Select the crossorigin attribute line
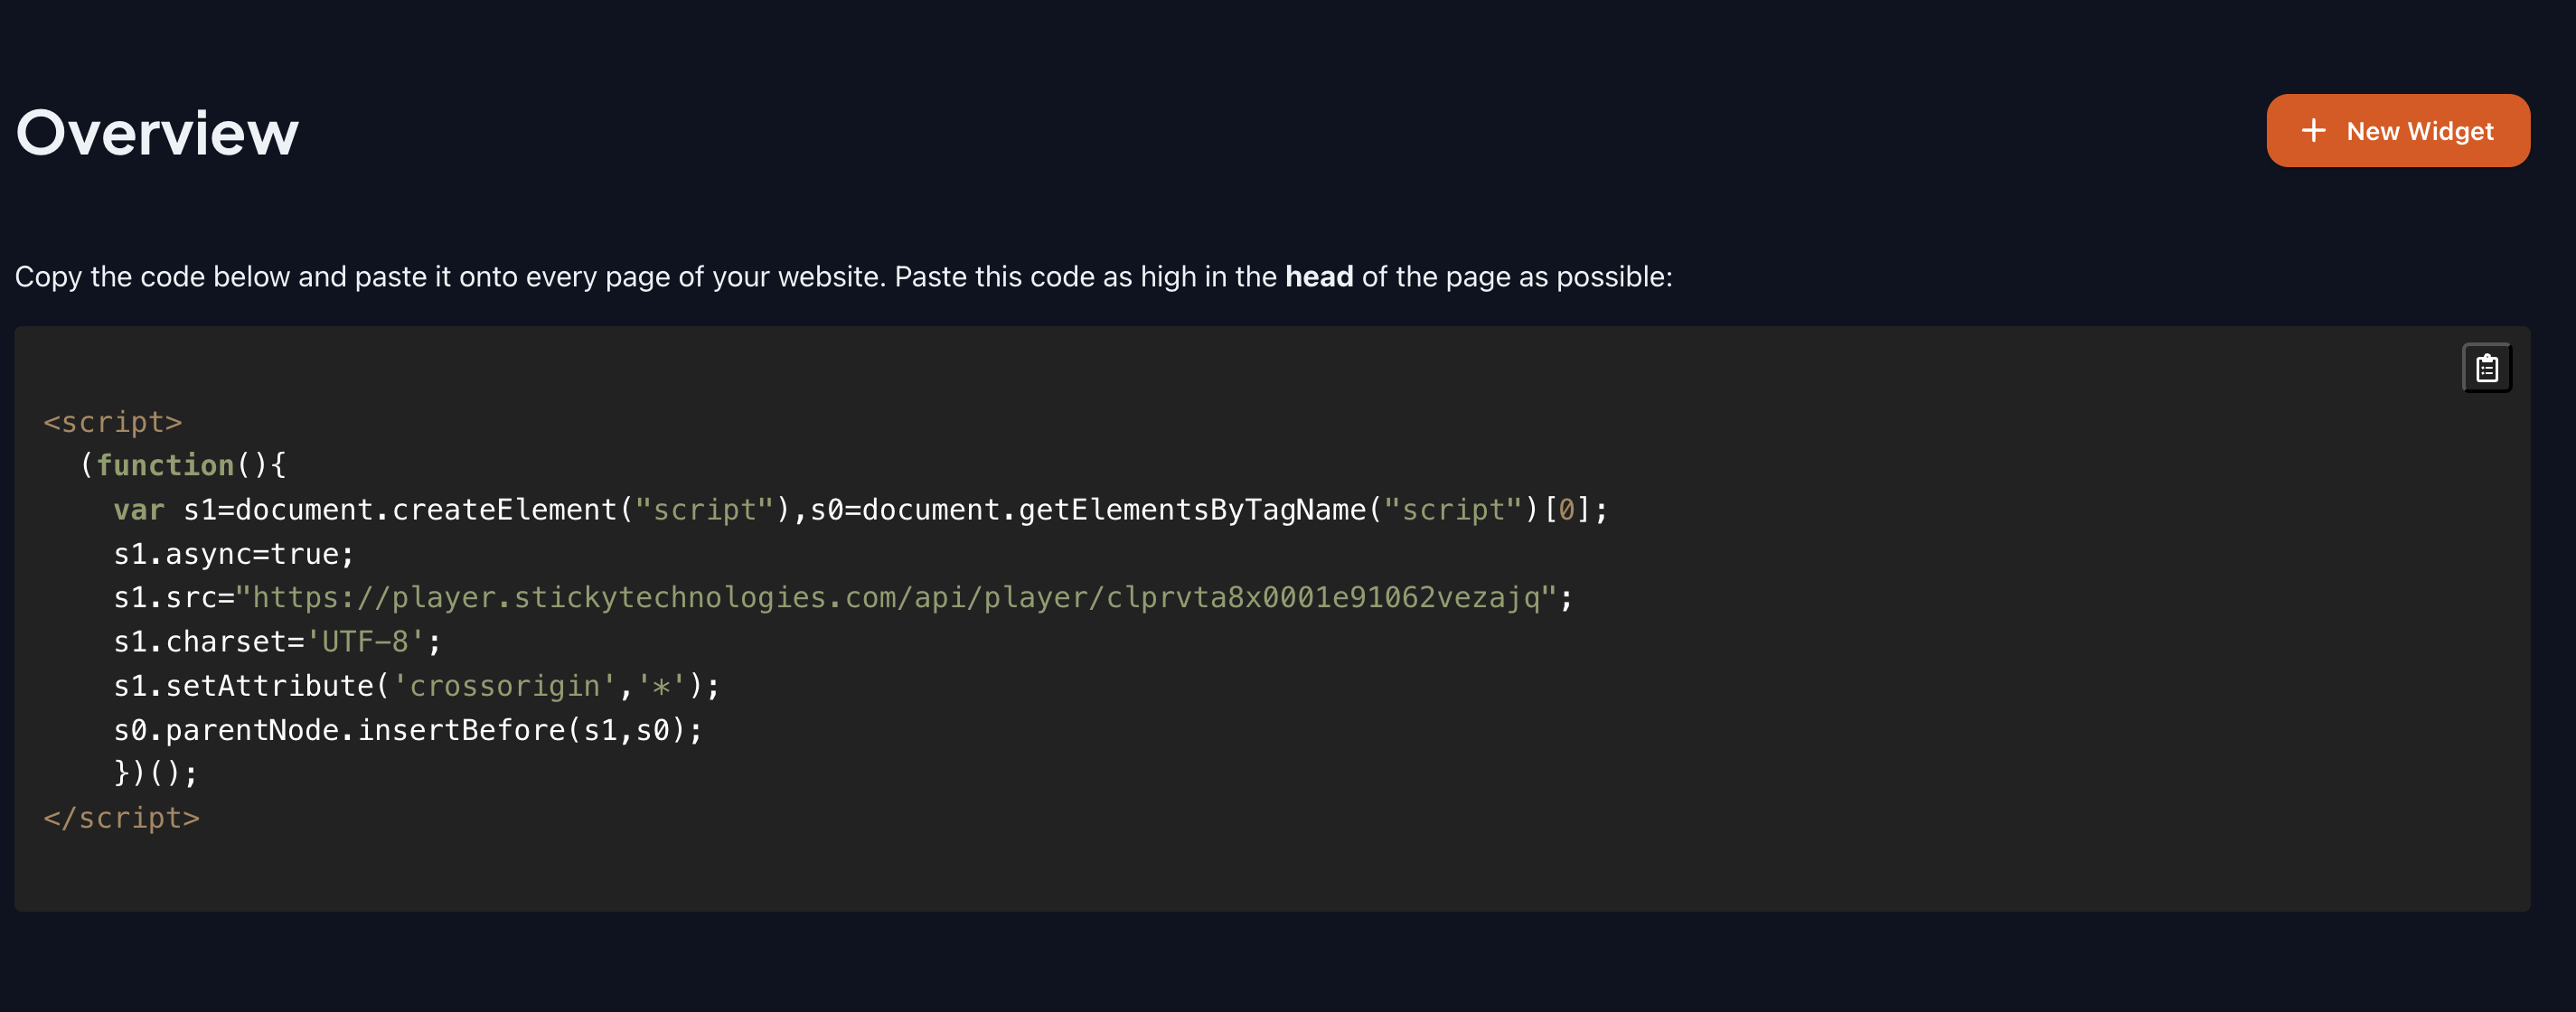Viewport: 2576px width, 1012px height. 415,685
